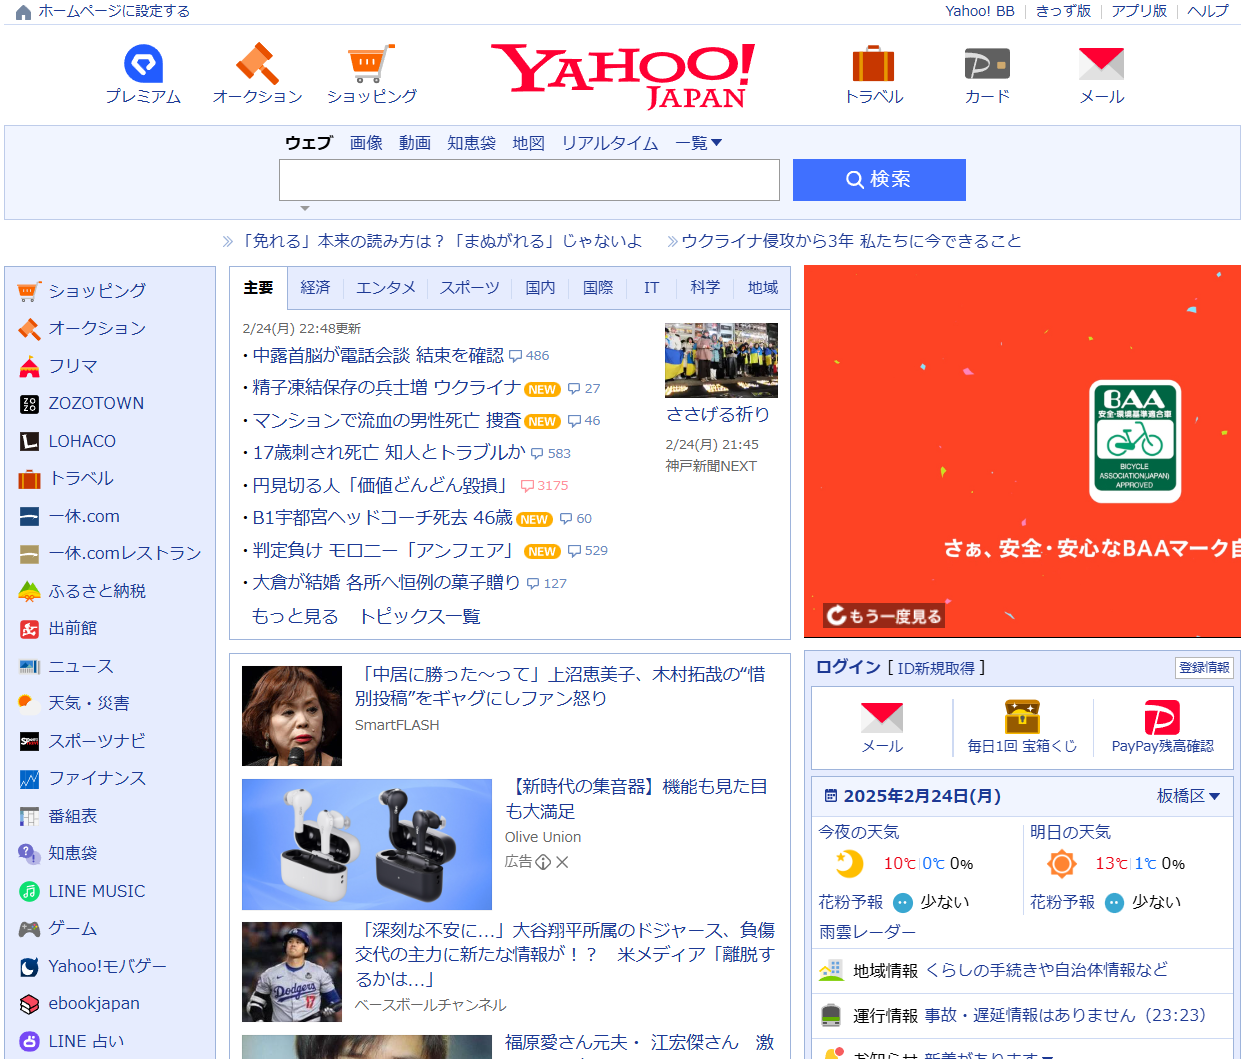This screenshot has width=1241, height=1059.
Task: Expand the small arrow below the search box
Action: (x=305, y=208)
